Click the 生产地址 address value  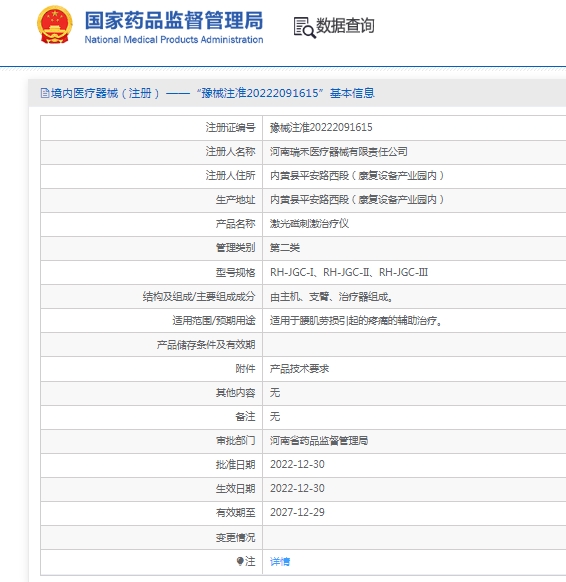point(357,200)
